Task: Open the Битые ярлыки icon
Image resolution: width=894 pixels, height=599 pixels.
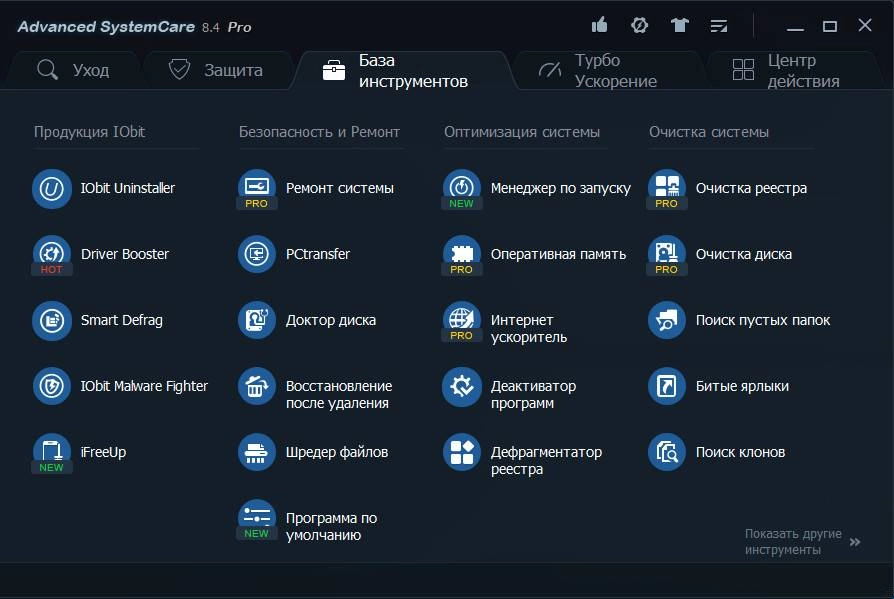Action: [667, 386]
